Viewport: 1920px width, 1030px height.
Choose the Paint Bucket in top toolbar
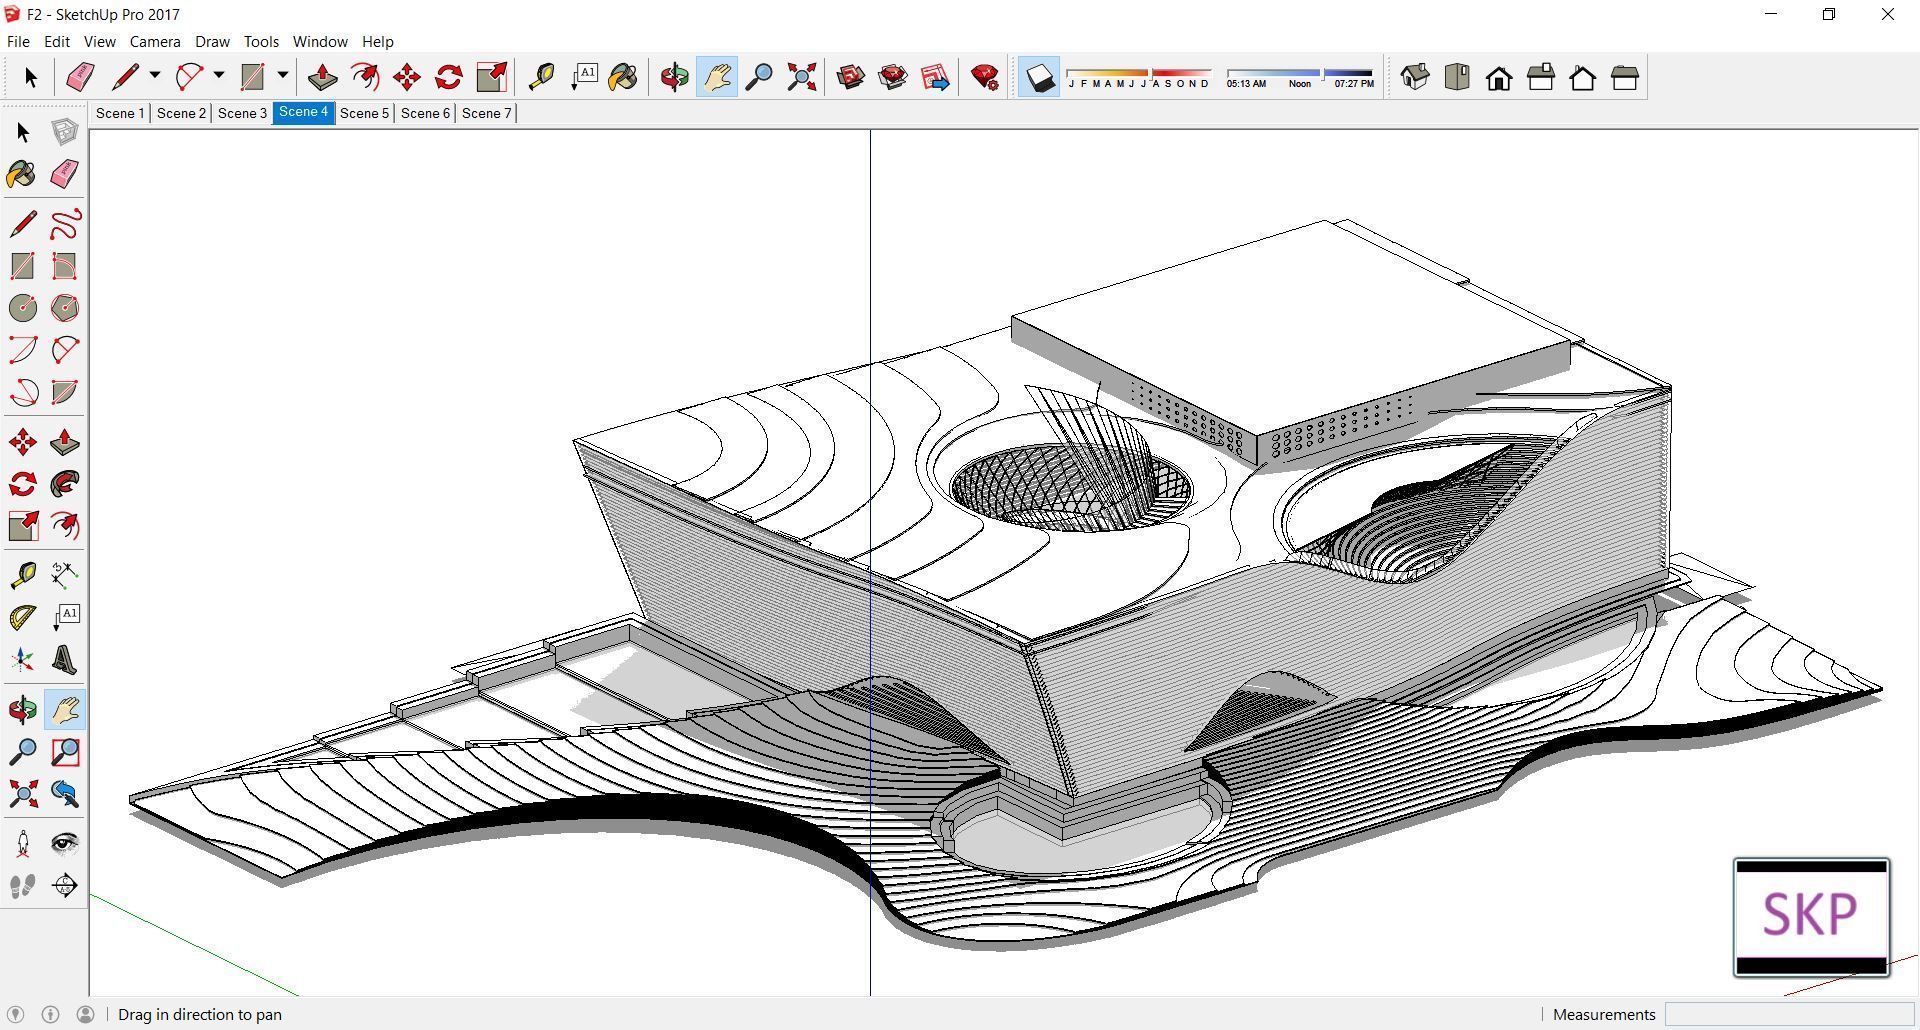[624, 78]
